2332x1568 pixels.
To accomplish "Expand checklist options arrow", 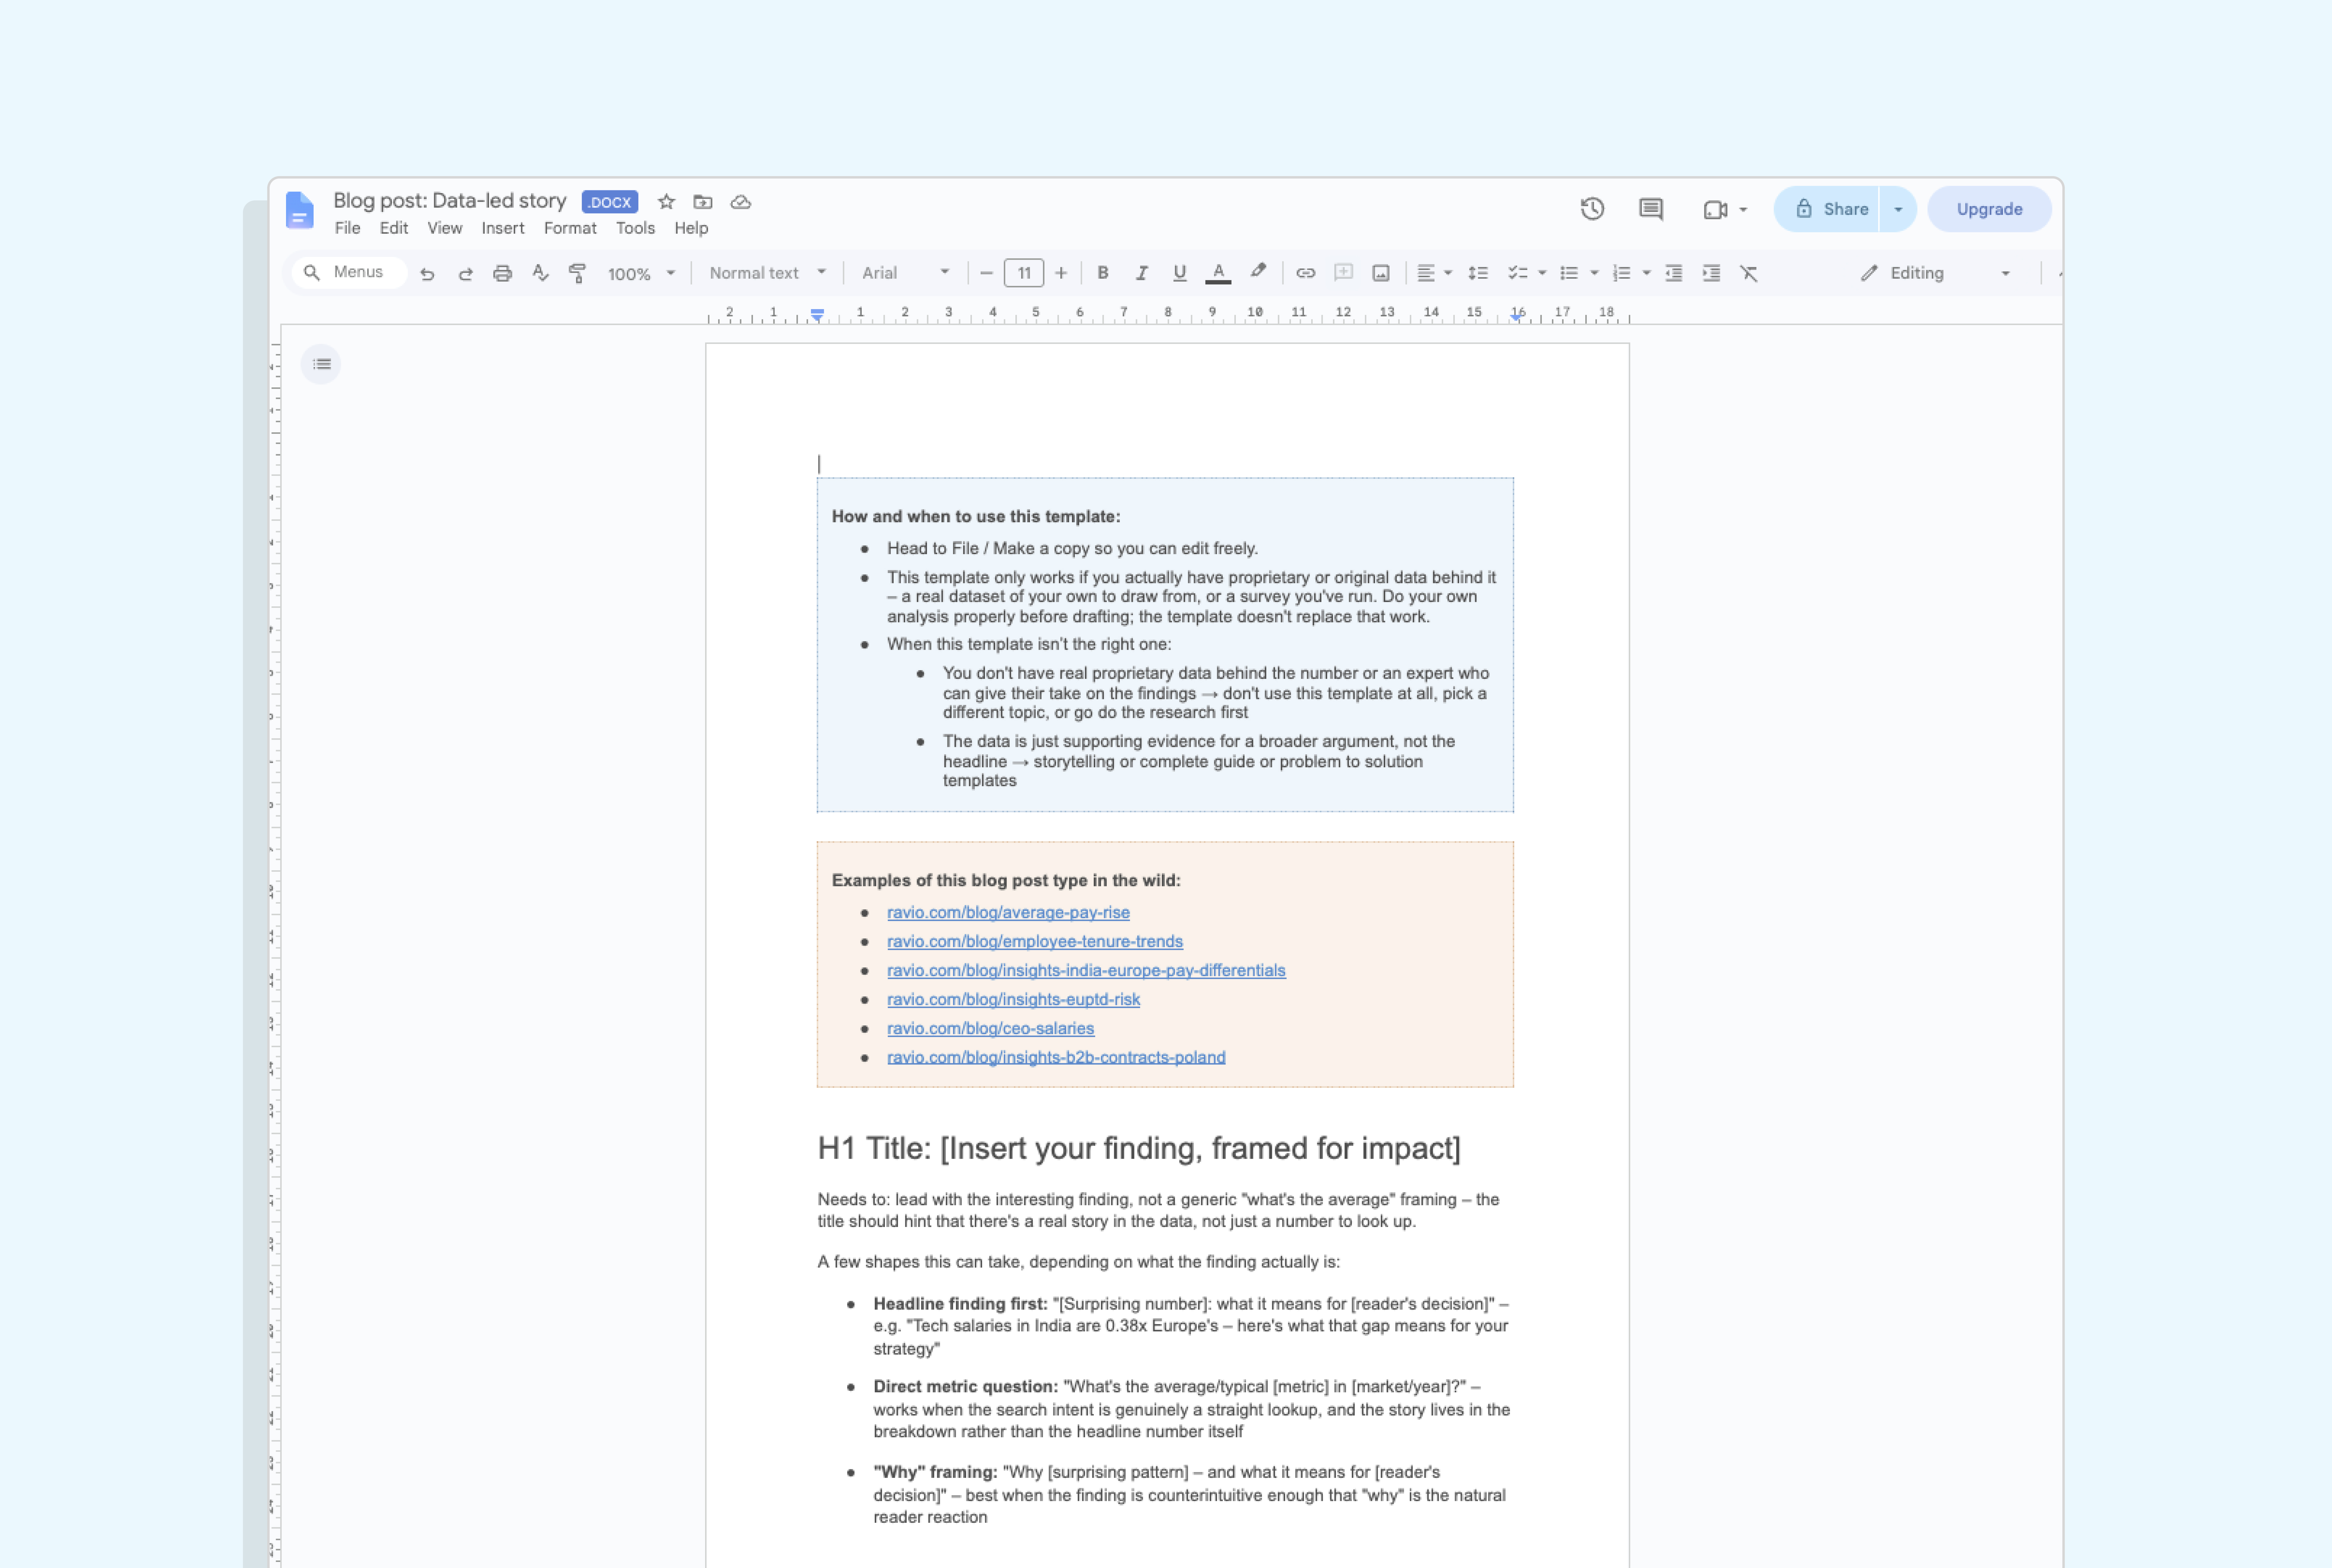I will tap(1542, 273).
